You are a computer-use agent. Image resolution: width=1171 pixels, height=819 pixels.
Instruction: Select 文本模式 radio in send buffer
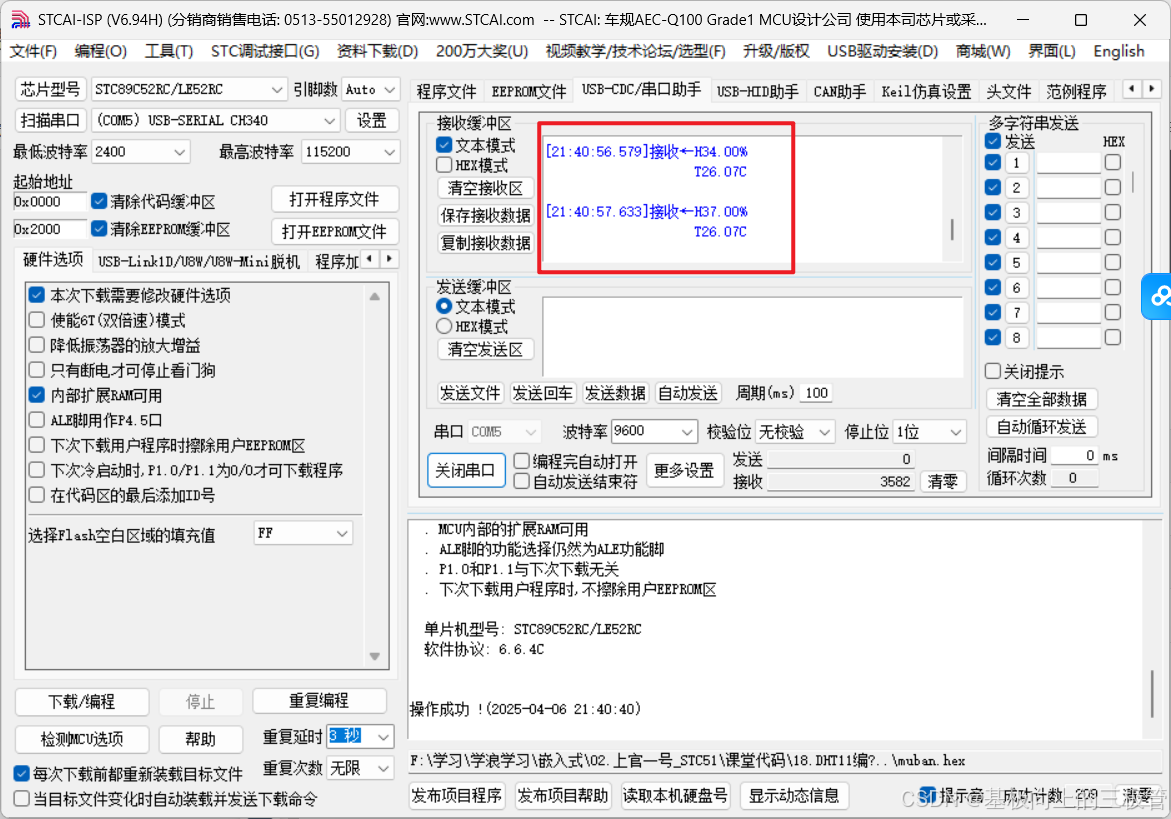[x=444, y=306]
